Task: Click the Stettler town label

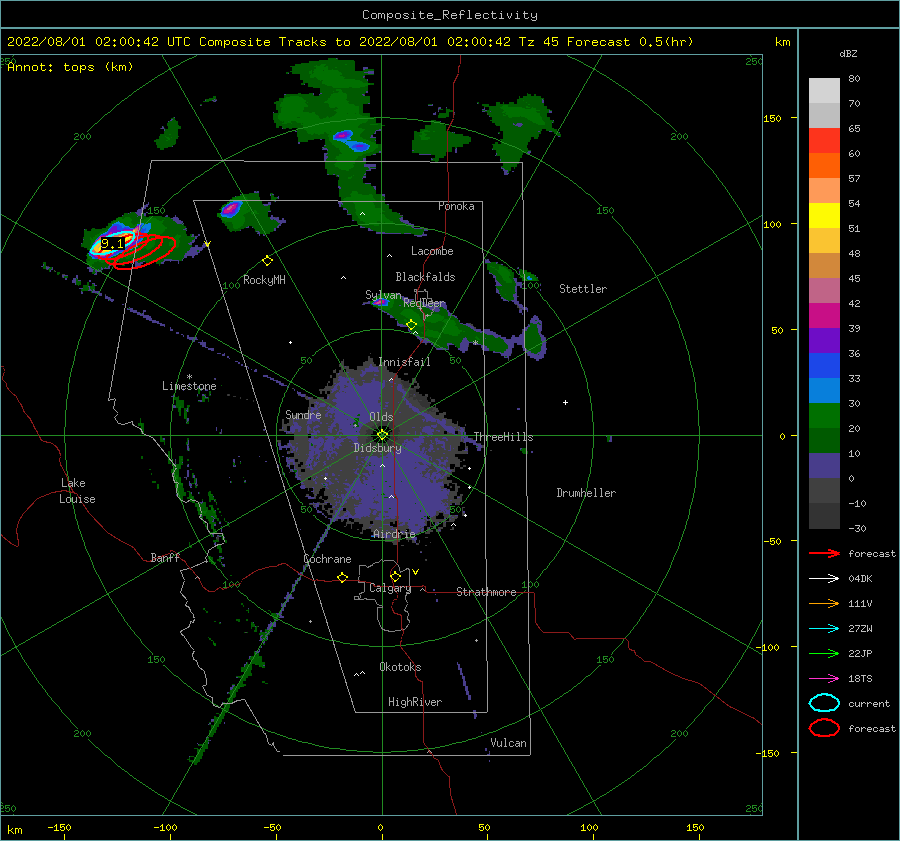Action: click(x=583, y=289)
